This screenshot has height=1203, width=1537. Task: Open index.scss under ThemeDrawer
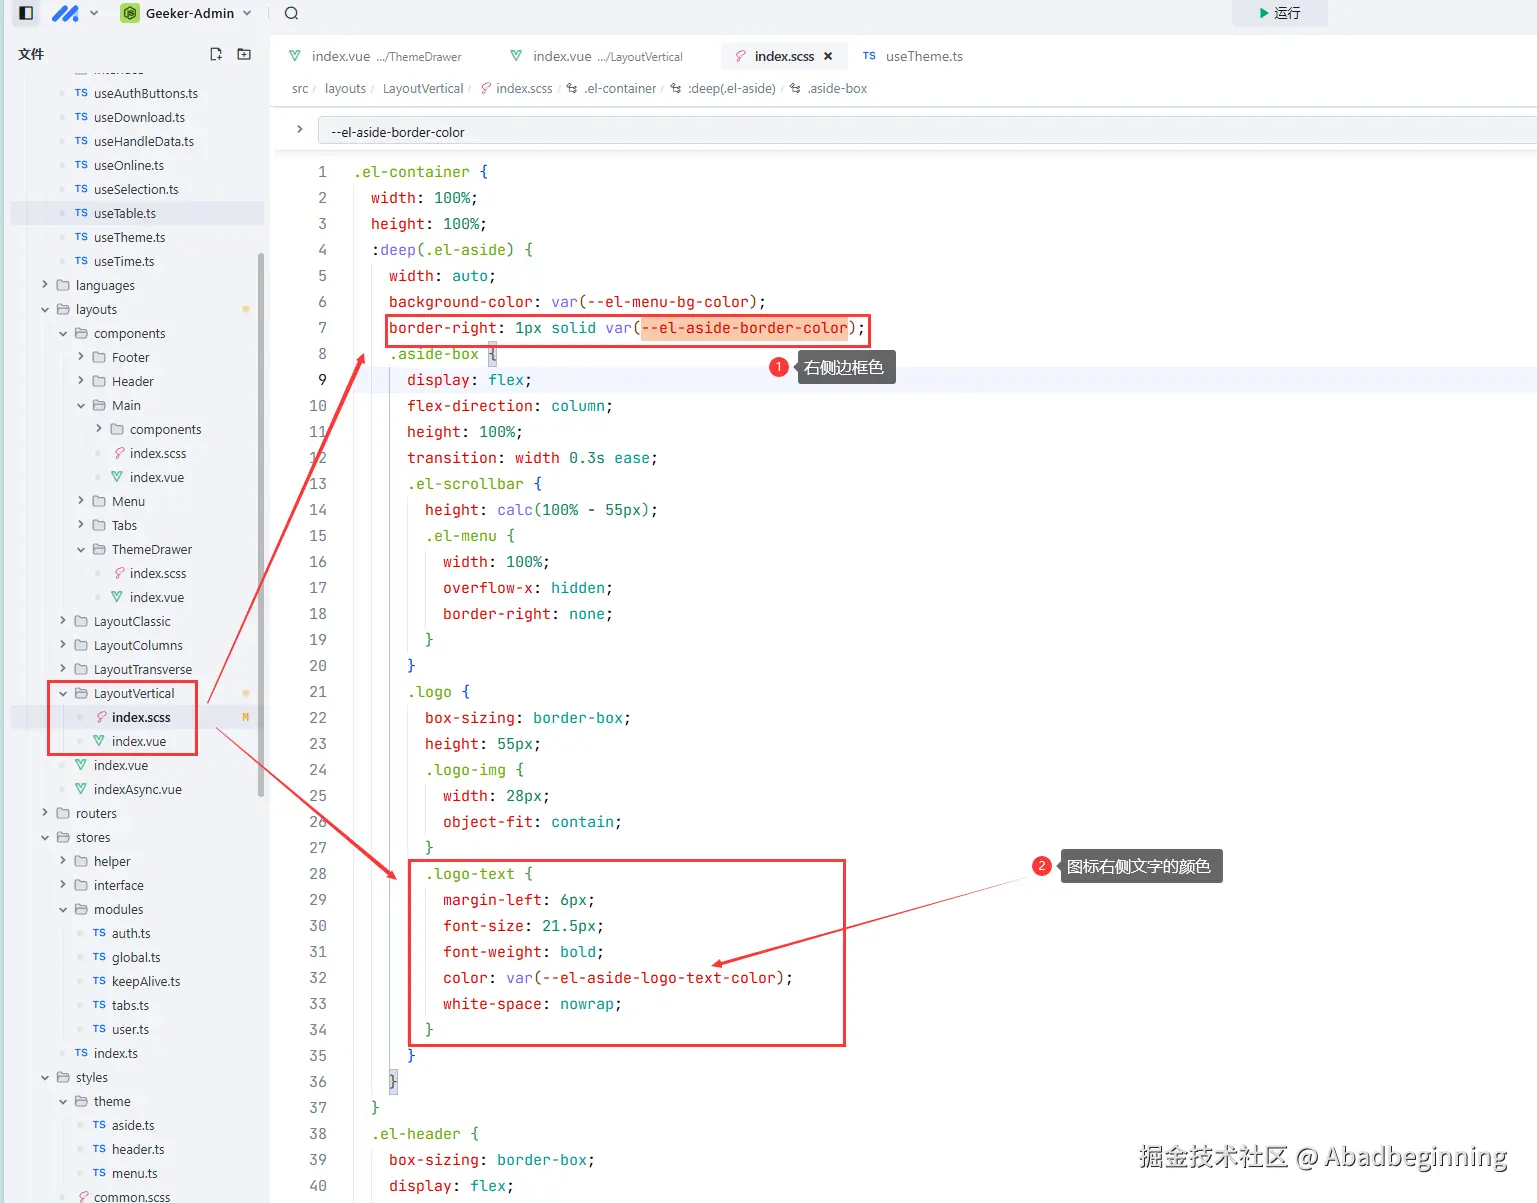[157, 573]
